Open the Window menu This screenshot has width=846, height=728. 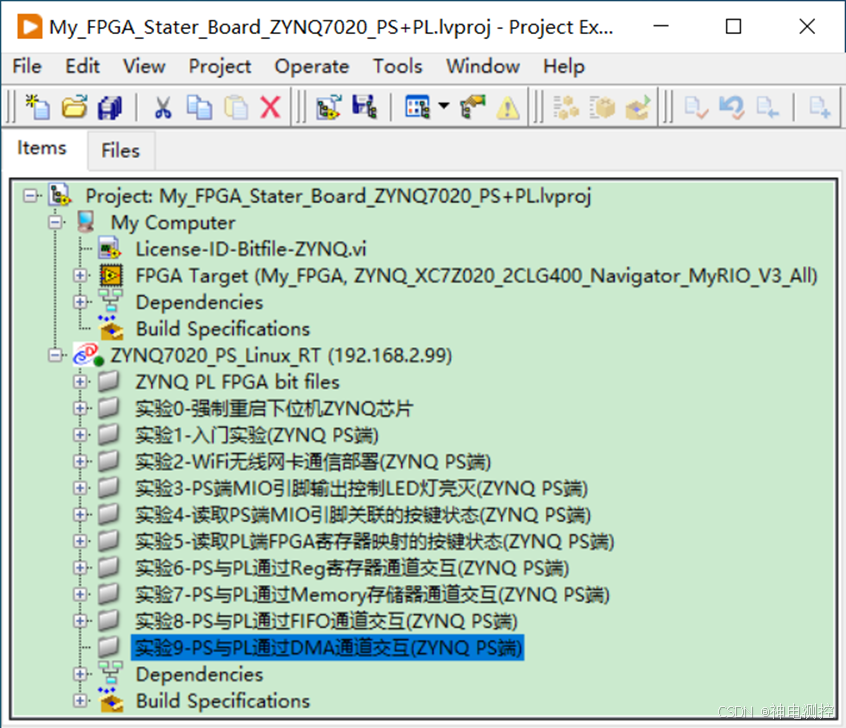(x=483, y=66)
